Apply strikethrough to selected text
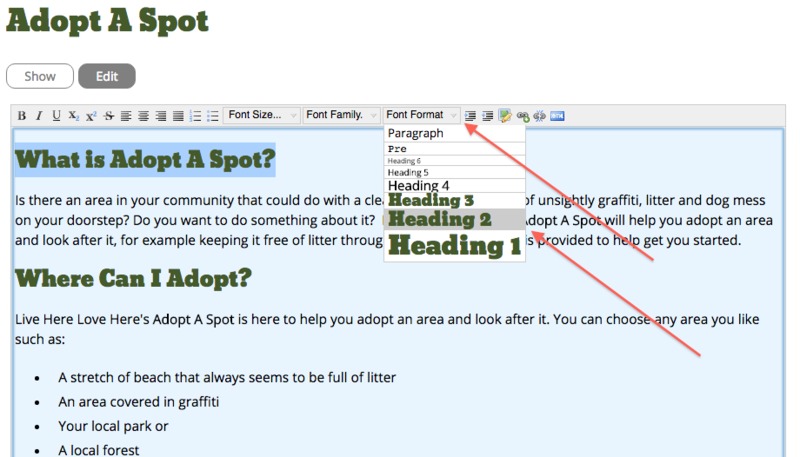The width and height of the screenshot is (800, 457). pyautogui.click(x=109, y=116)
